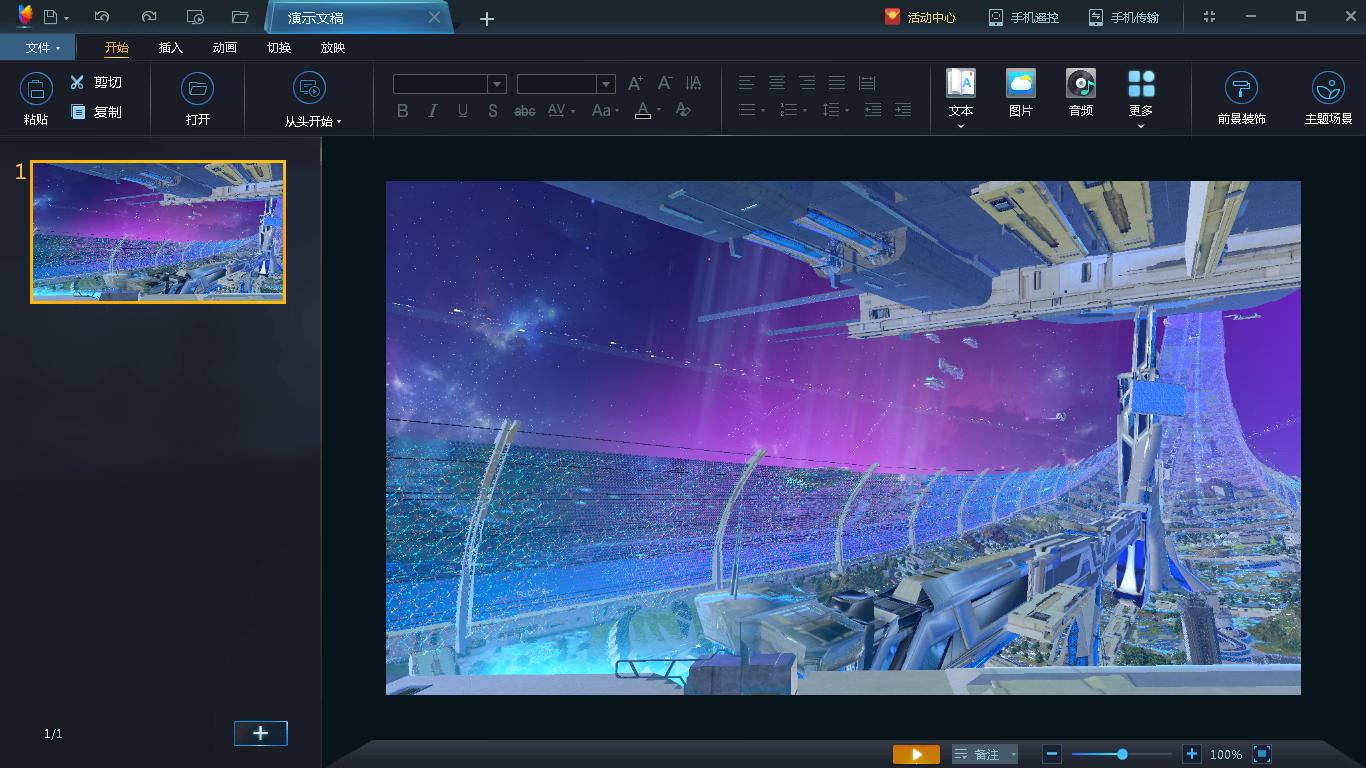Viewport: 1366px width, 768px height.
Task: Add new document tab with plus
Action: [487, 18]
